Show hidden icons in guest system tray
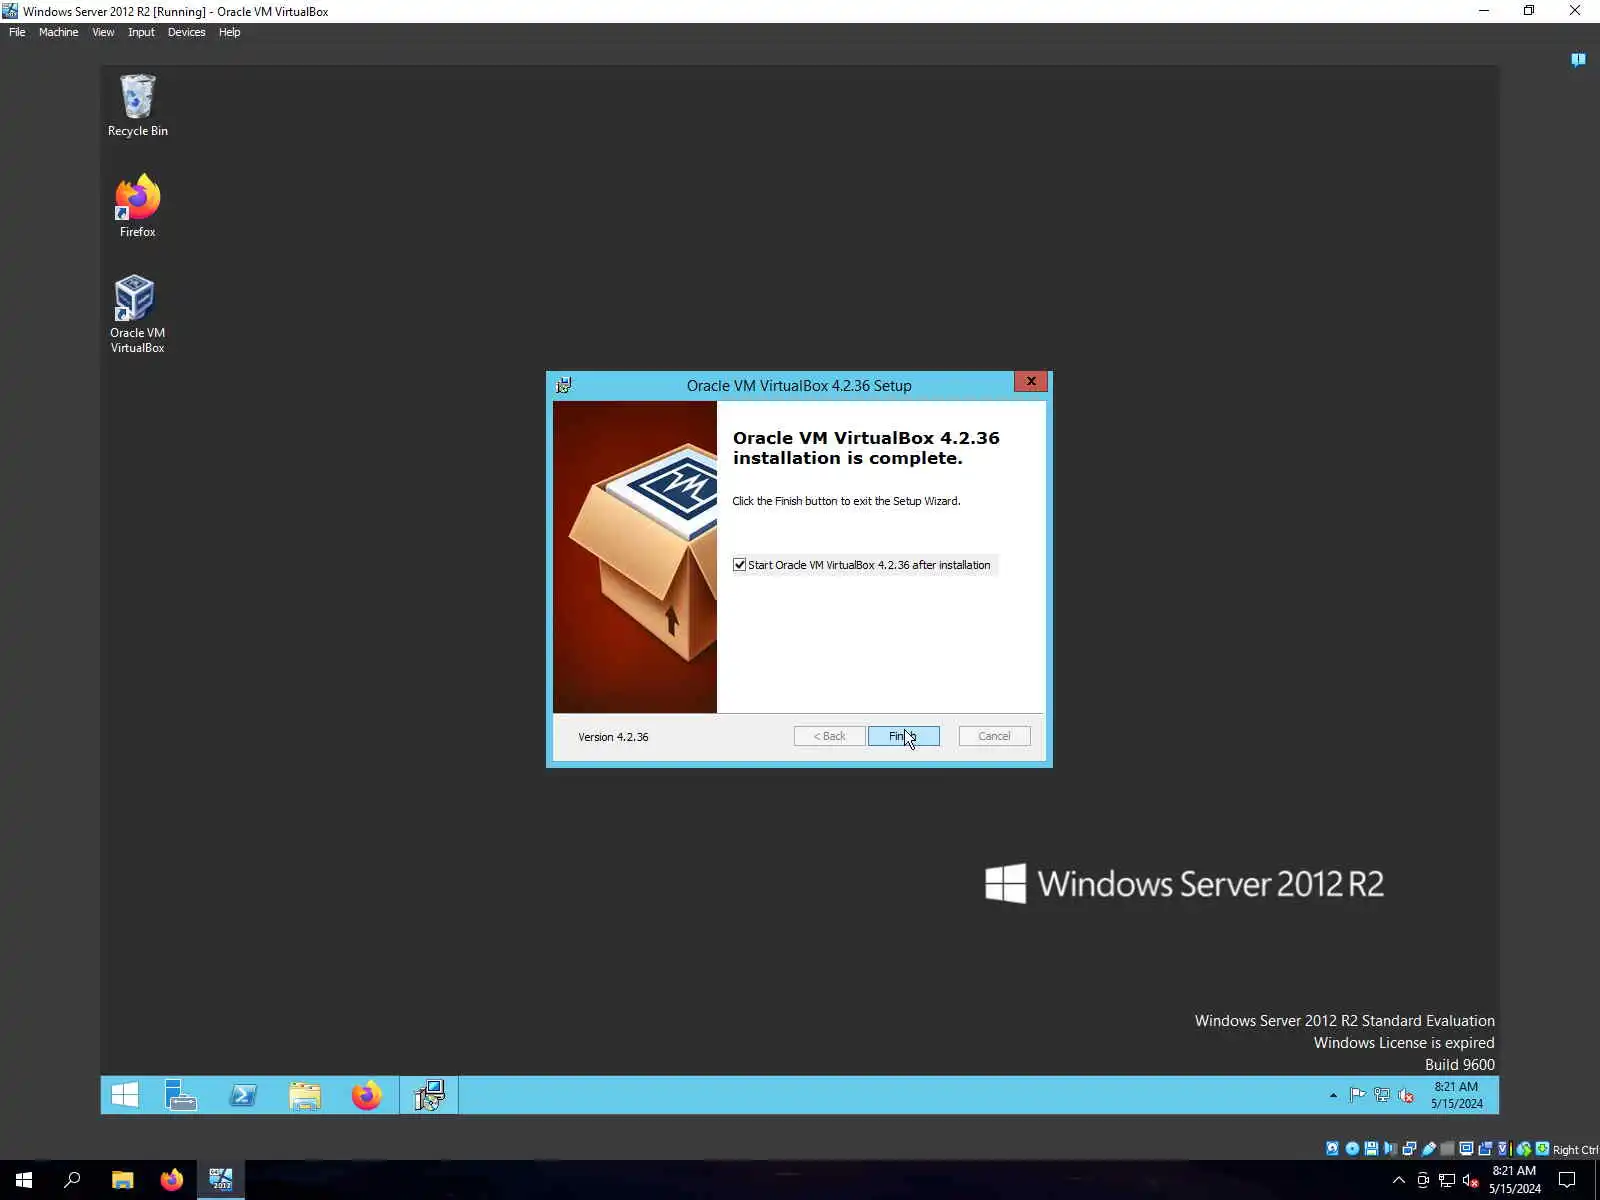Screen dimensions: 1600x1200 (1333, 1096)
